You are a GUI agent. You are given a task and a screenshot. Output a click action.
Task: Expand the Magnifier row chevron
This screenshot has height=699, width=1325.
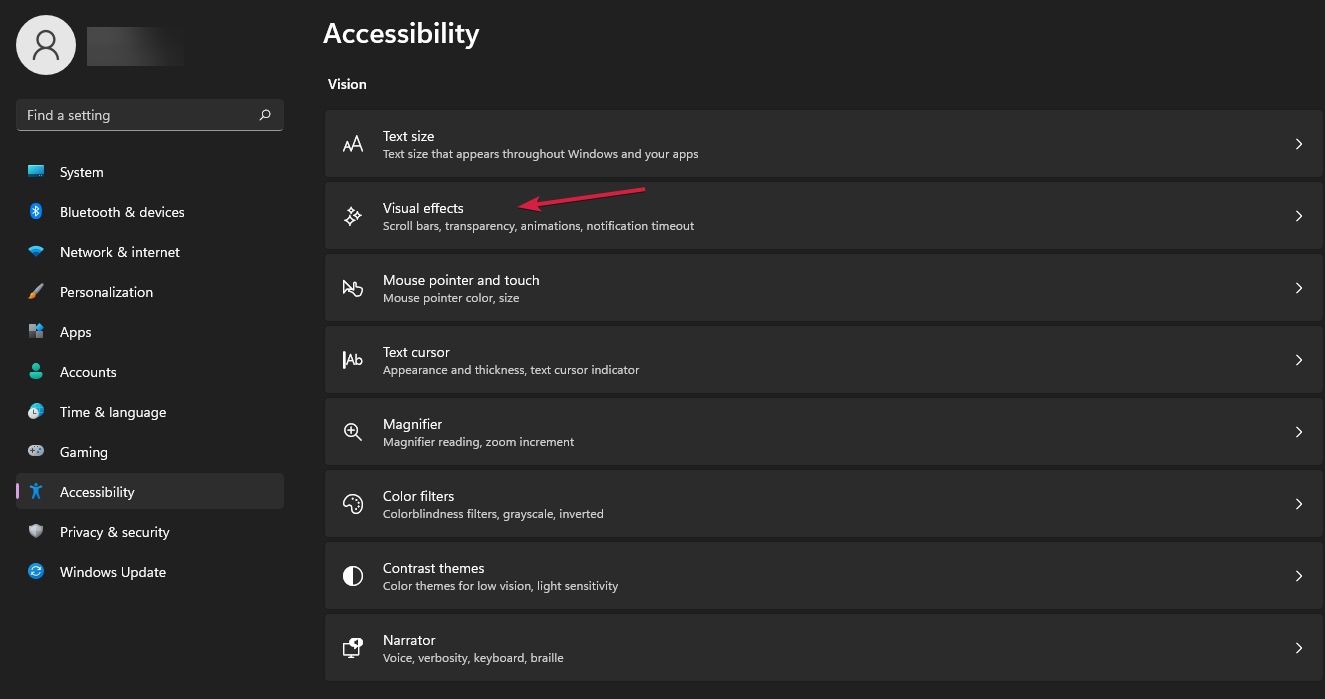(1298, 431)
